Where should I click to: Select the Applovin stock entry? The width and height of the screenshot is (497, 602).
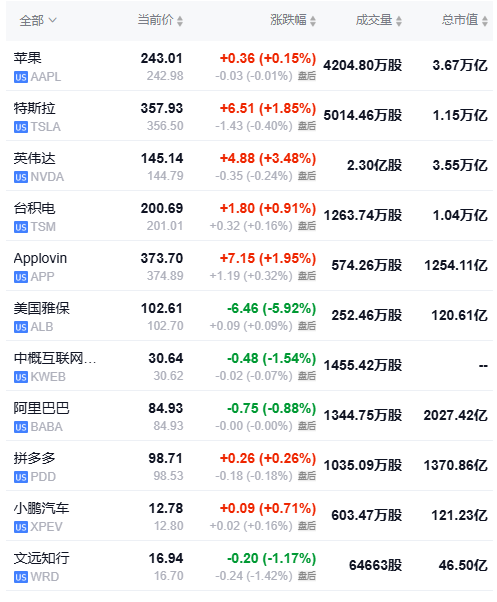point(249,266)
